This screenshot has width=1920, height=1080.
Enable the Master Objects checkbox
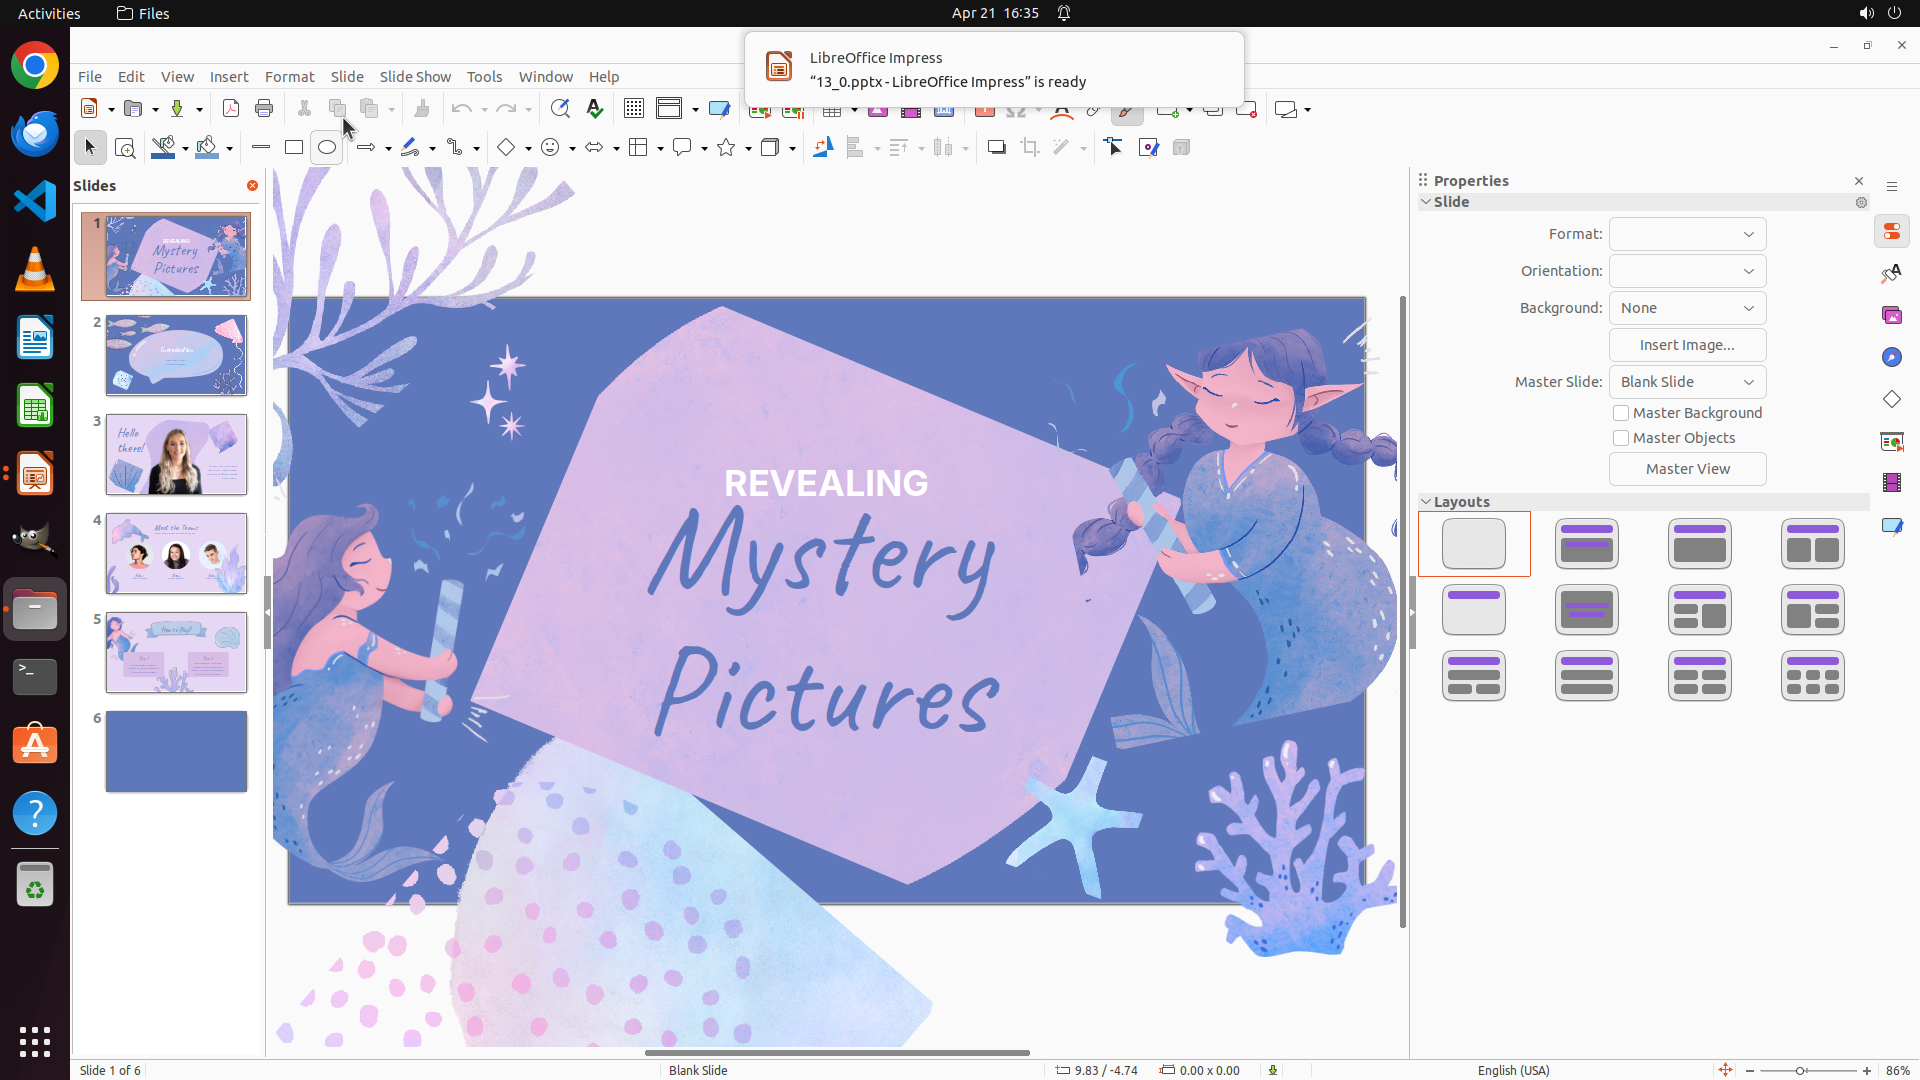[1621, 438]
